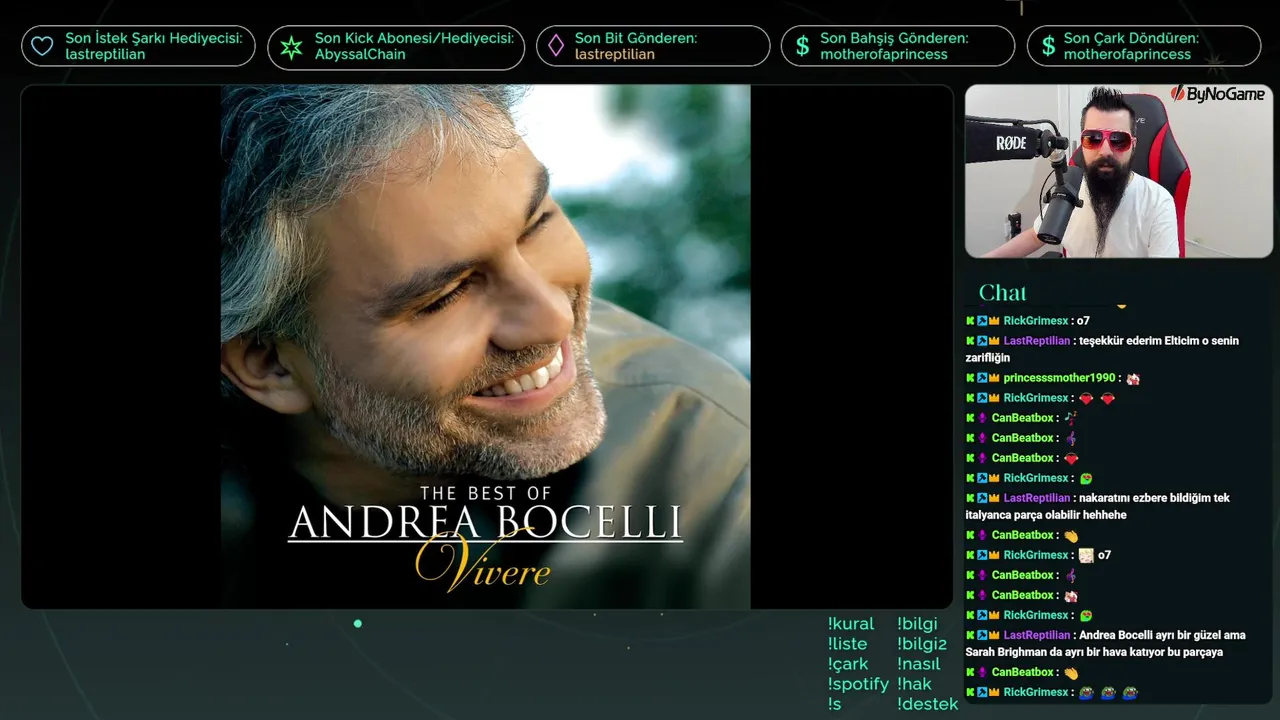1280x720 pixels.
Task: Select the !spotify command text
Action: 858,685
